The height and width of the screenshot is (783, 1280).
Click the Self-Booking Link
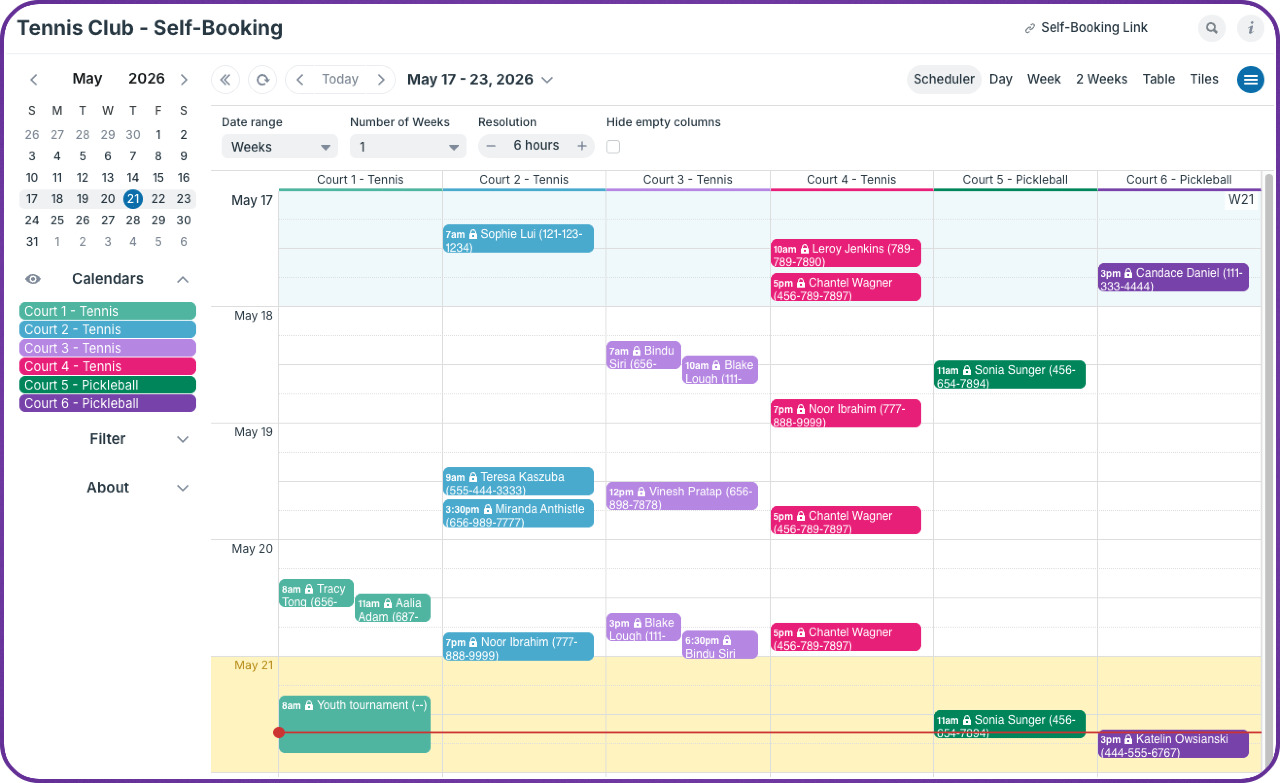pos(1086,28)
